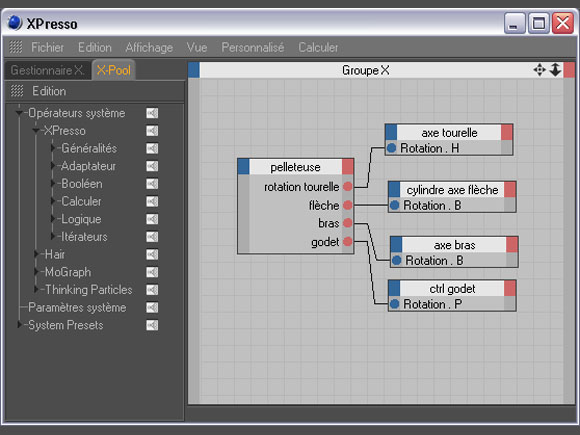Click the speaker icon beside Généralités
Image resolution: width=580 pixels, height=435 pixels.
pos(152,149)
